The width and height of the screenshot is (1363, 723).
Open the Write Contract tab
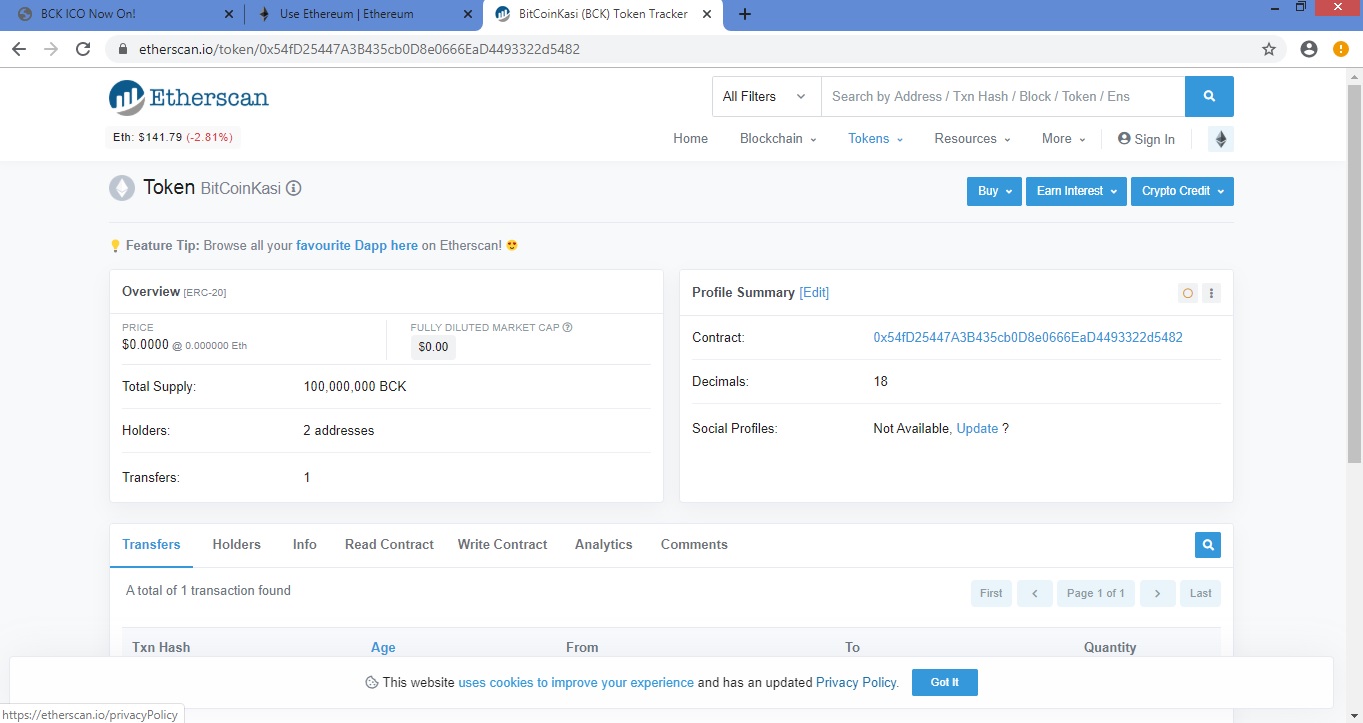tap(502, 545)
